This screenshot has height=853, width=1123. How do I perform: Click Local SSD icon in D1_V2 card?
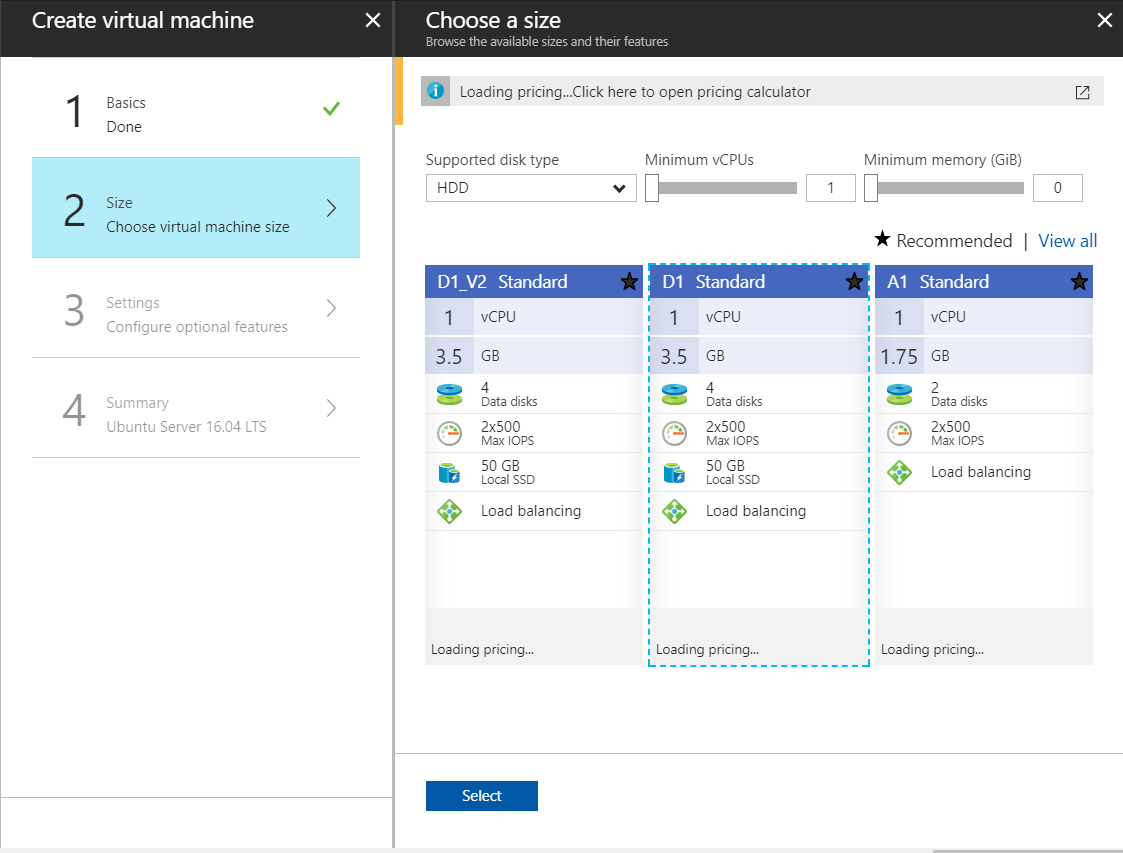449,473
